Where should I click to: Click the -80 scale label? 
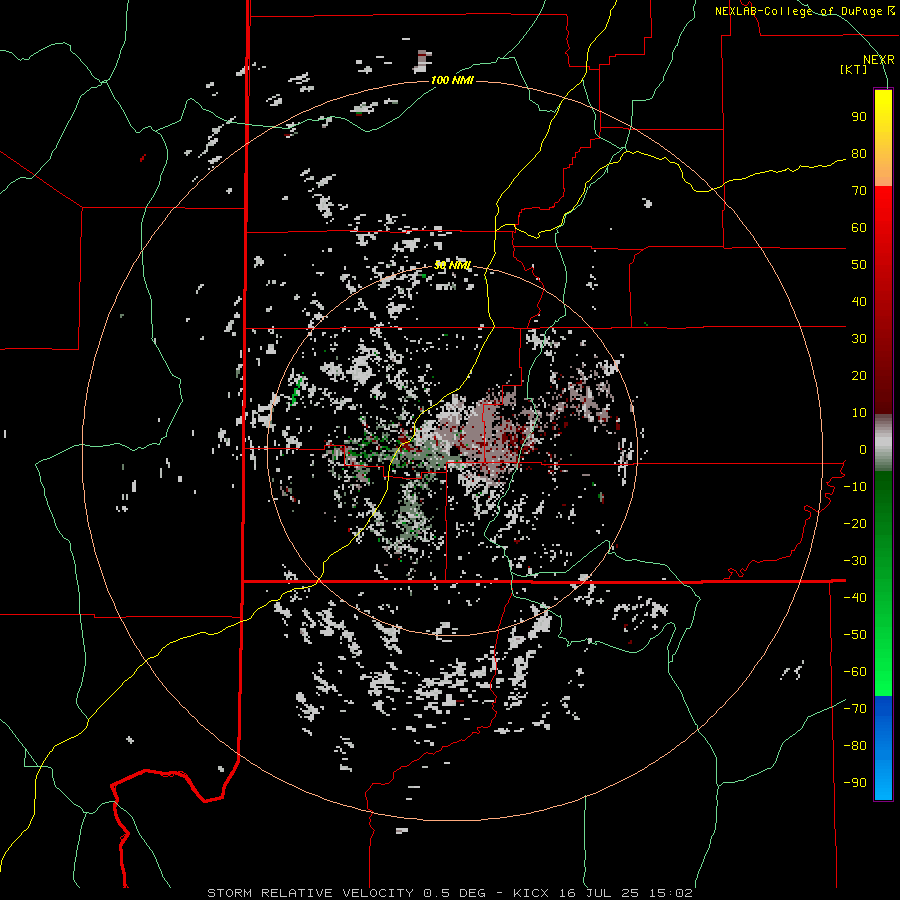click(855, 746)
